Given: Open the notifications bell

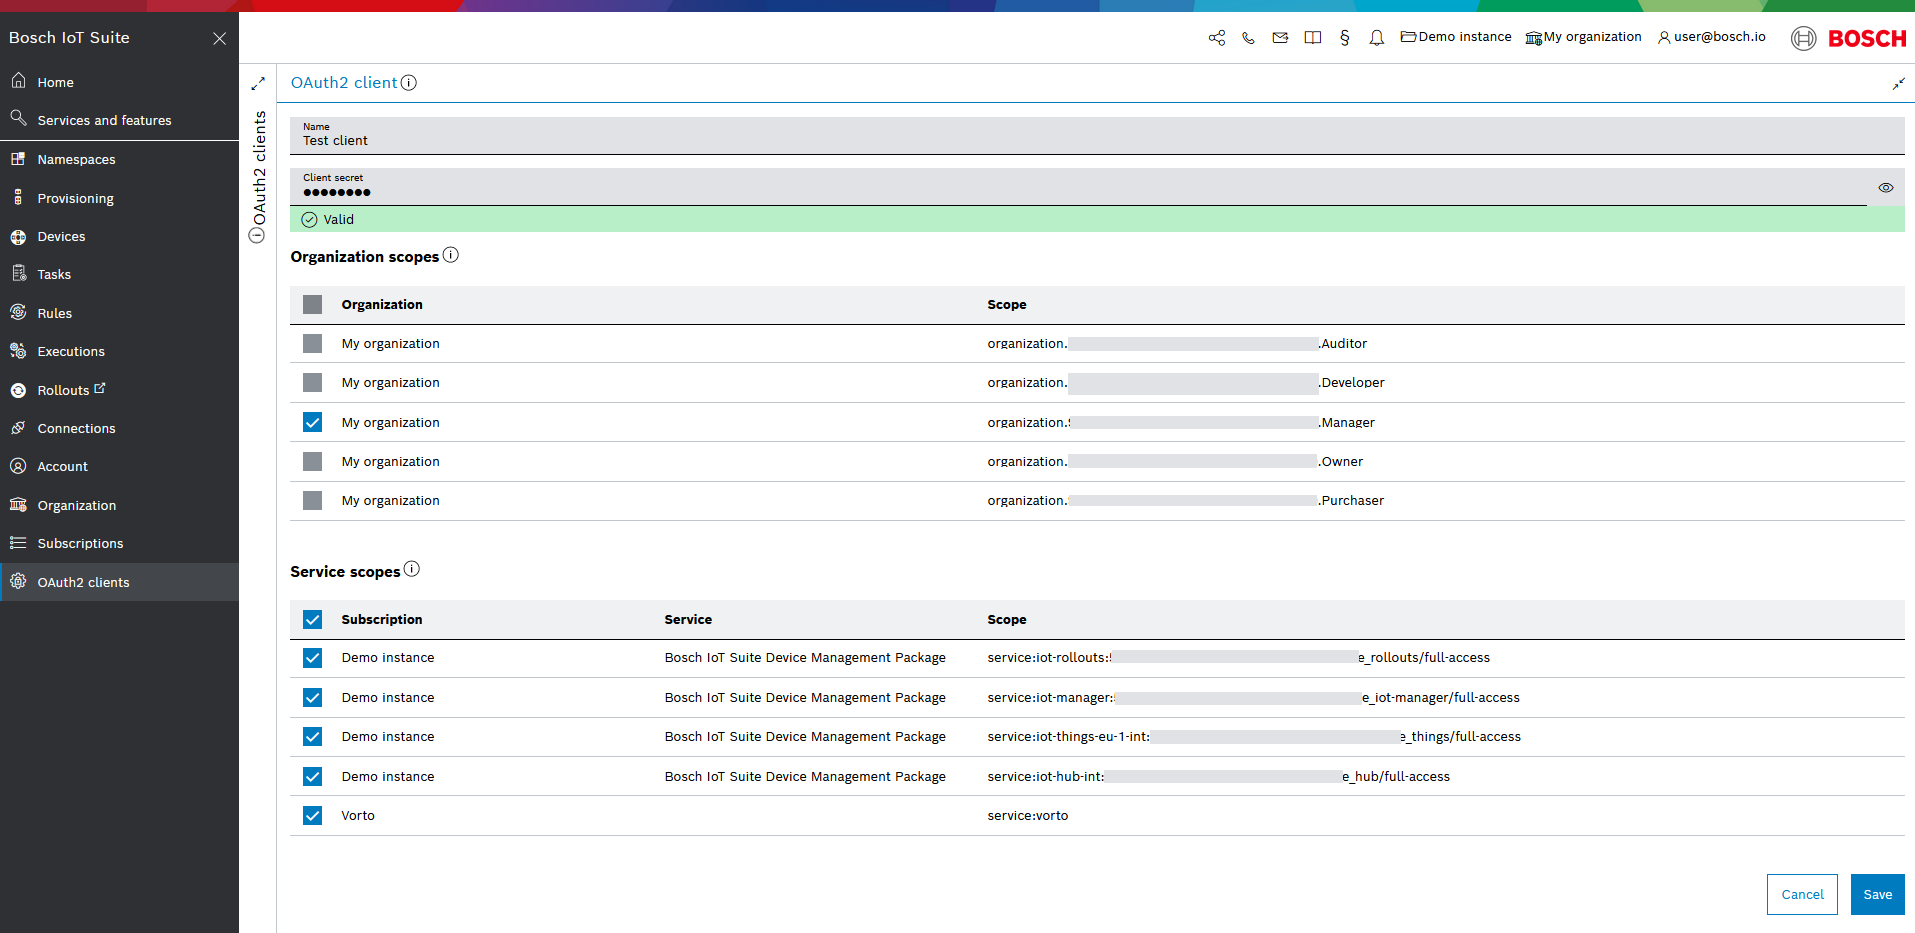Looking at the screenshot, I should (1377, 38).
